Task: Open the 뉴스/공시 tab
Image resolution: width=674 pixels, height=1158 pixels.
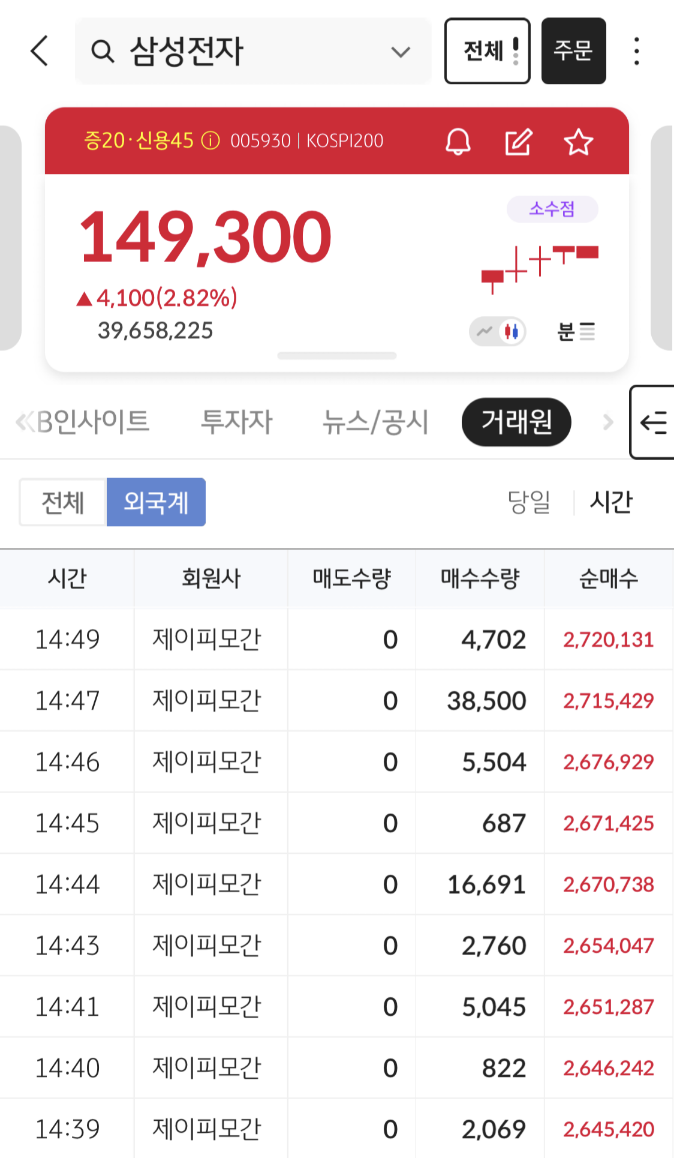Action: (x=375, y=423)
